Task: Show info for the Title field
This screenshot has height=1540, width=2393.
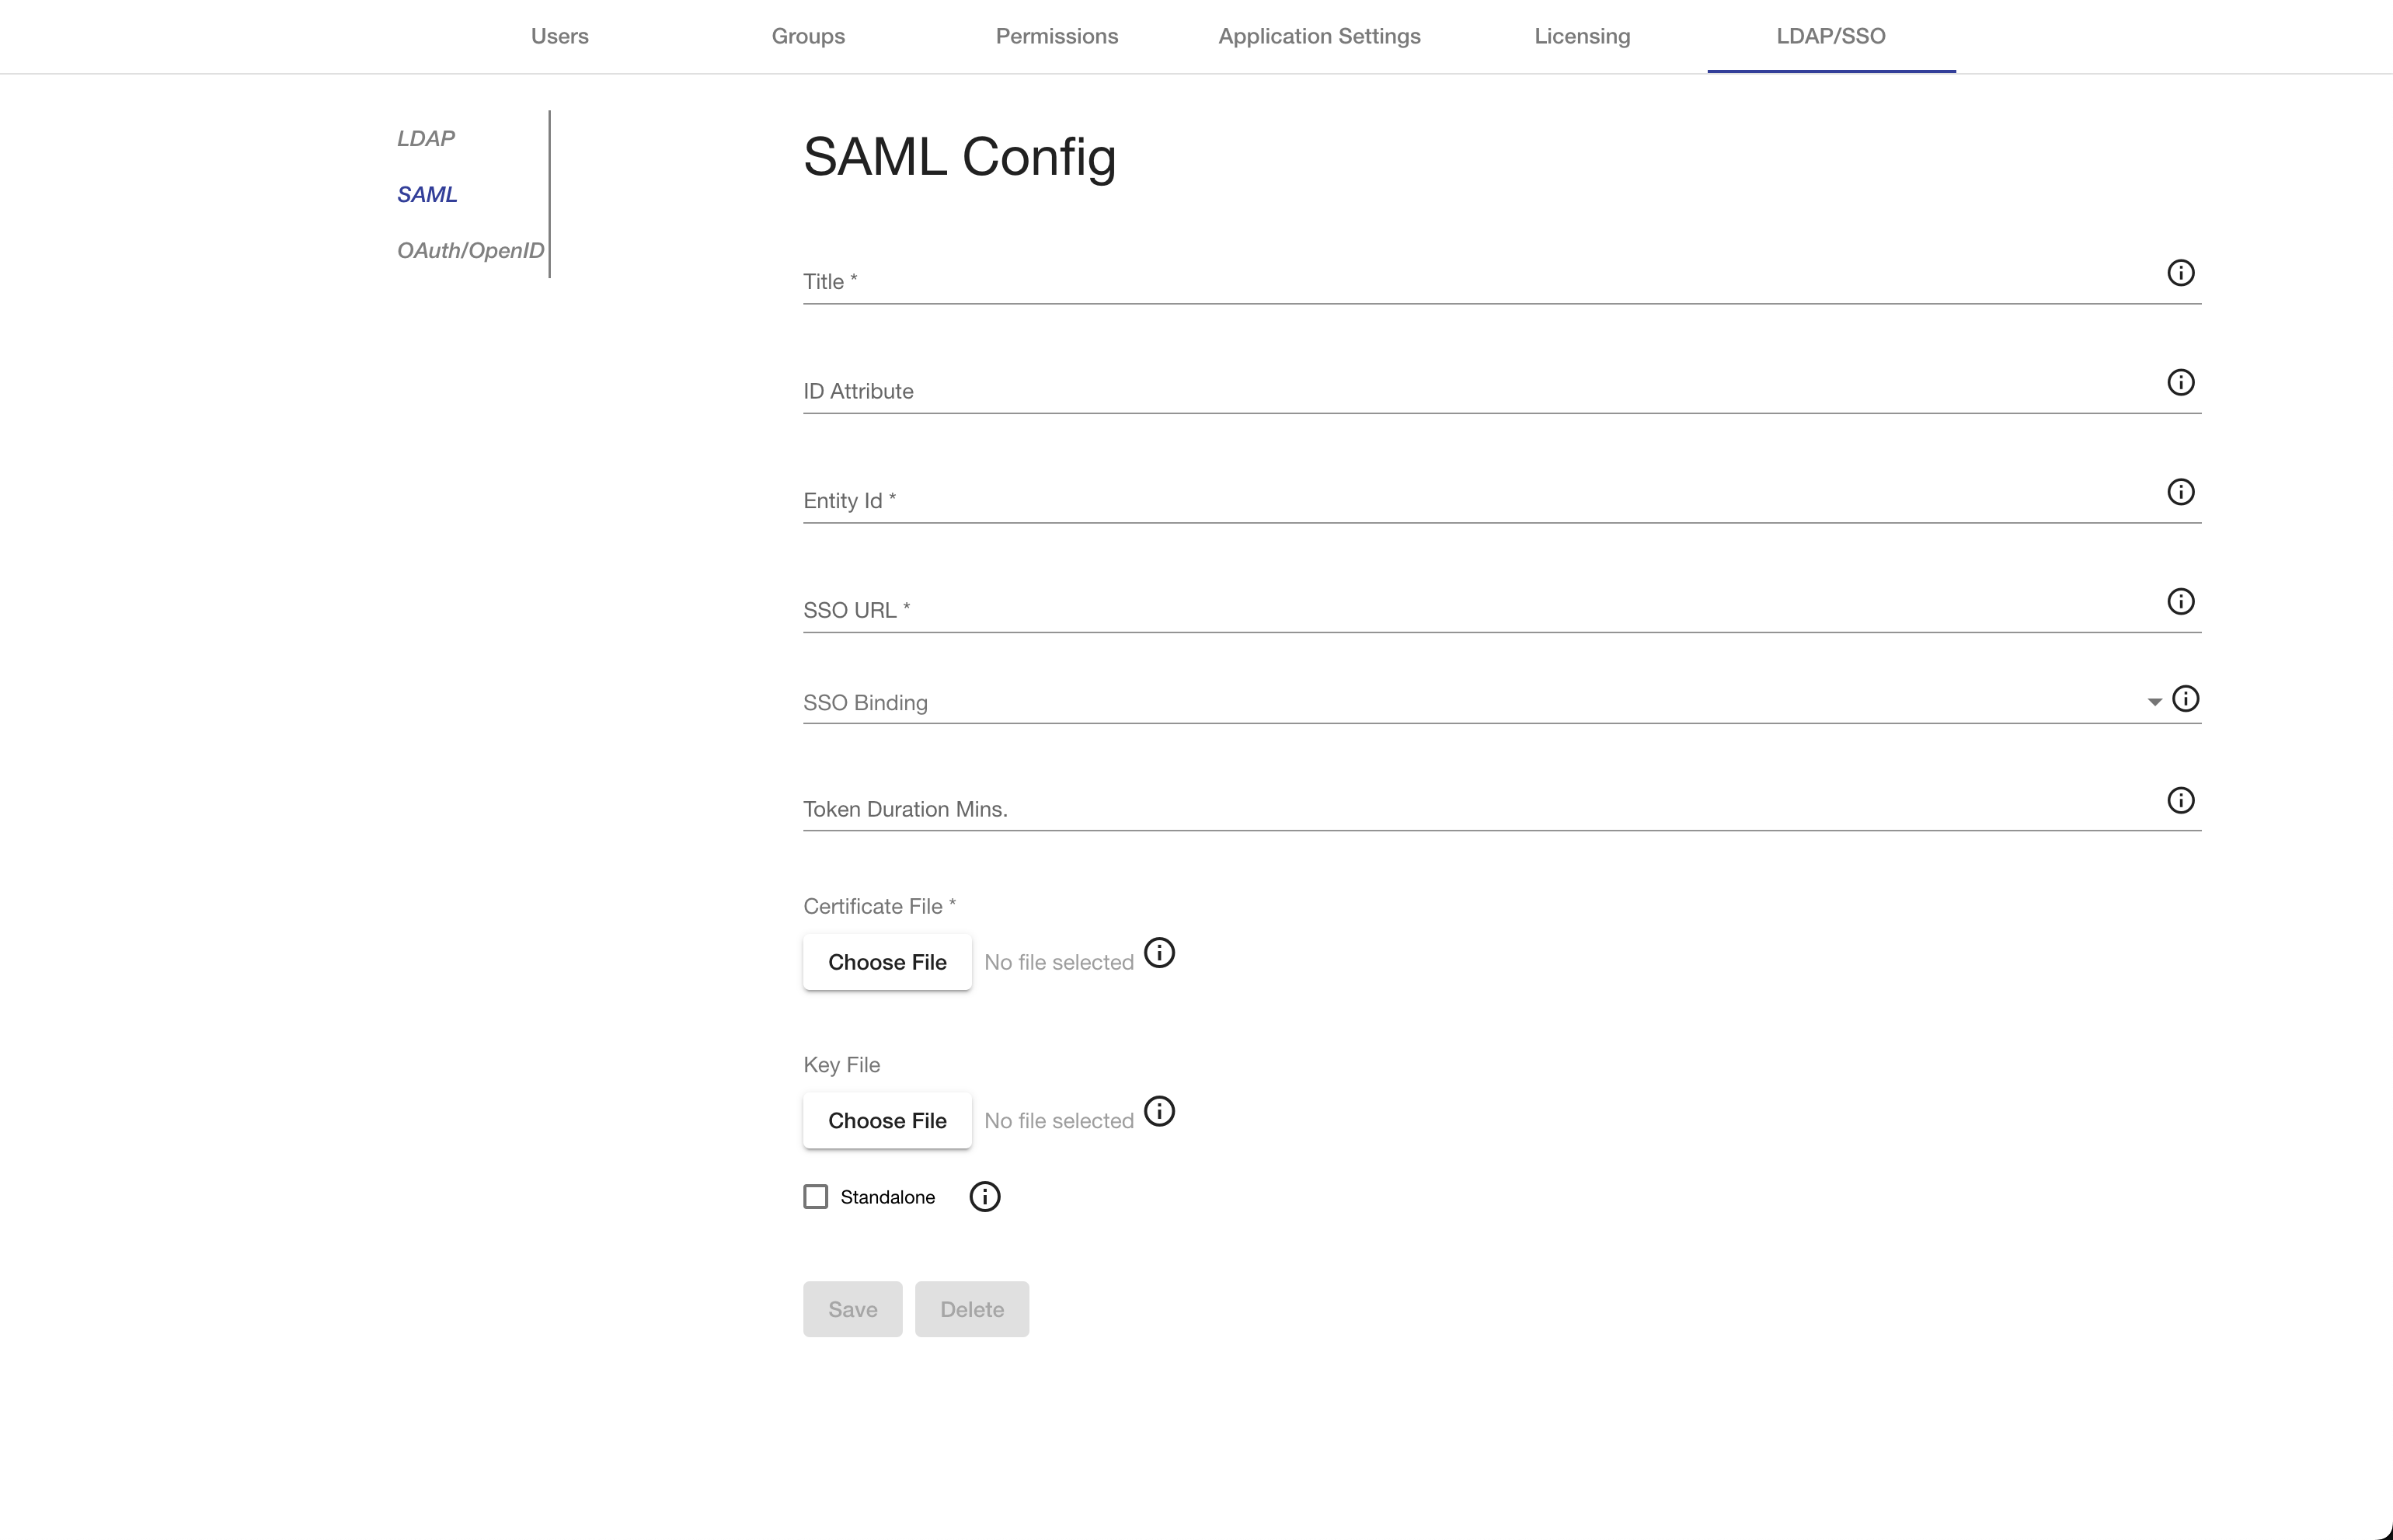Action: coord(2180,273)
